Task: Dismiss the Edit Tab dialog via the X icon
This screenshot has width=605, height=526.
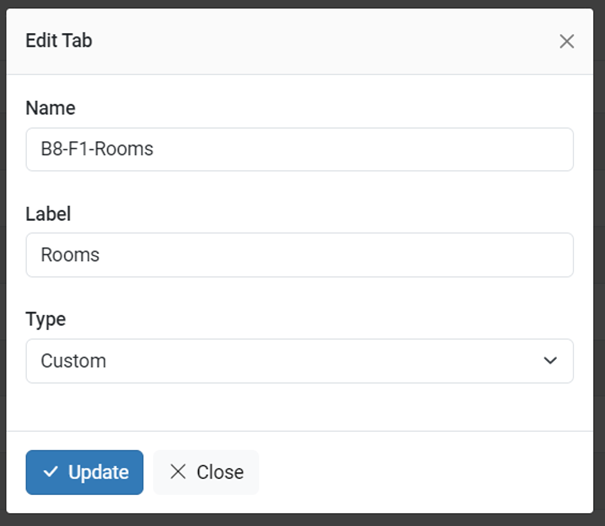Action: 567,41
